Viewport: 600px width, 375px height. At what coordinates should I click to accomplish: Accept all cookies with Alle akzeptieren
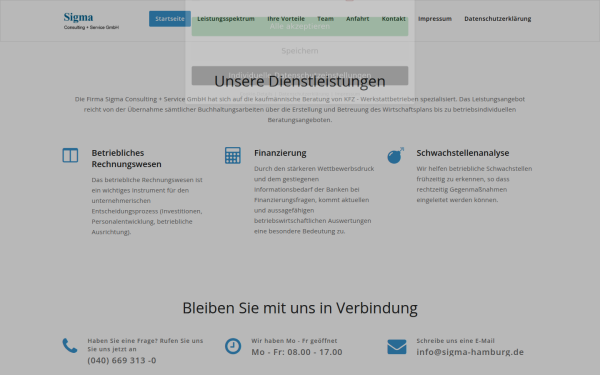[300, 26]
